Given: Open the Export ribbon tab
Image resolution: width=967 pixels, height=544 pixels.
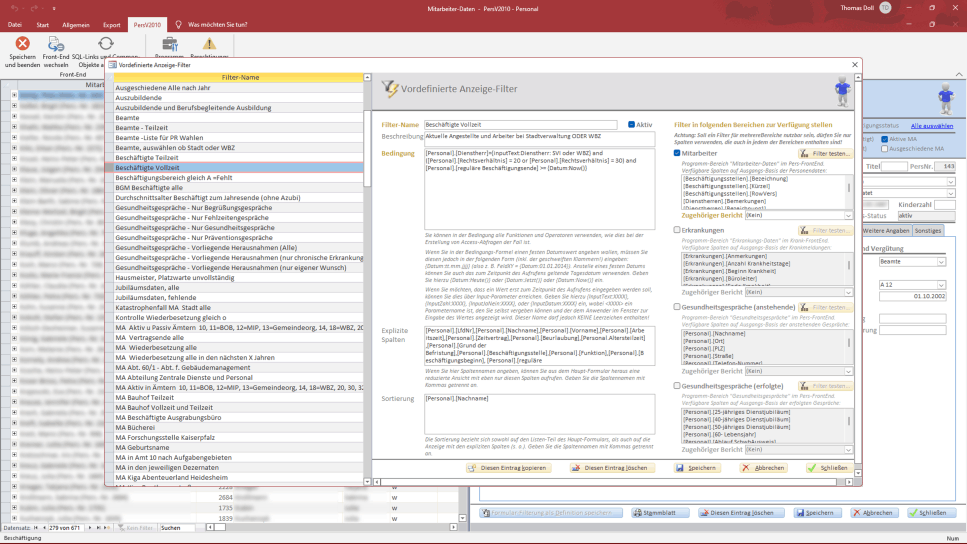Looking at the screenshot, I should pyautogui.click(x=113, y=24).
